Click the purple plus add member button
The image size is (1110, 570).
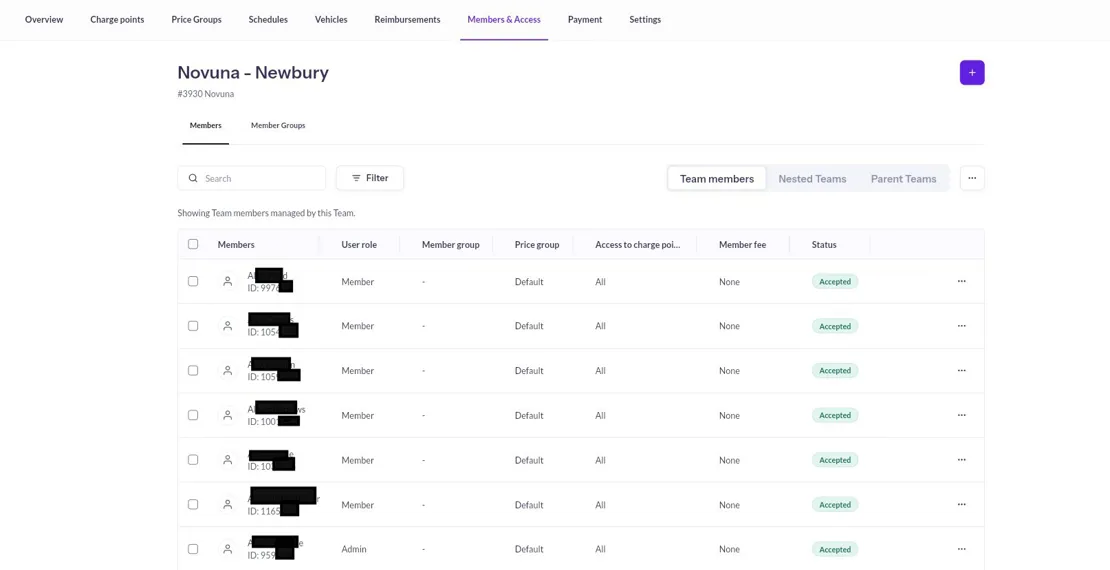(971, 73)
